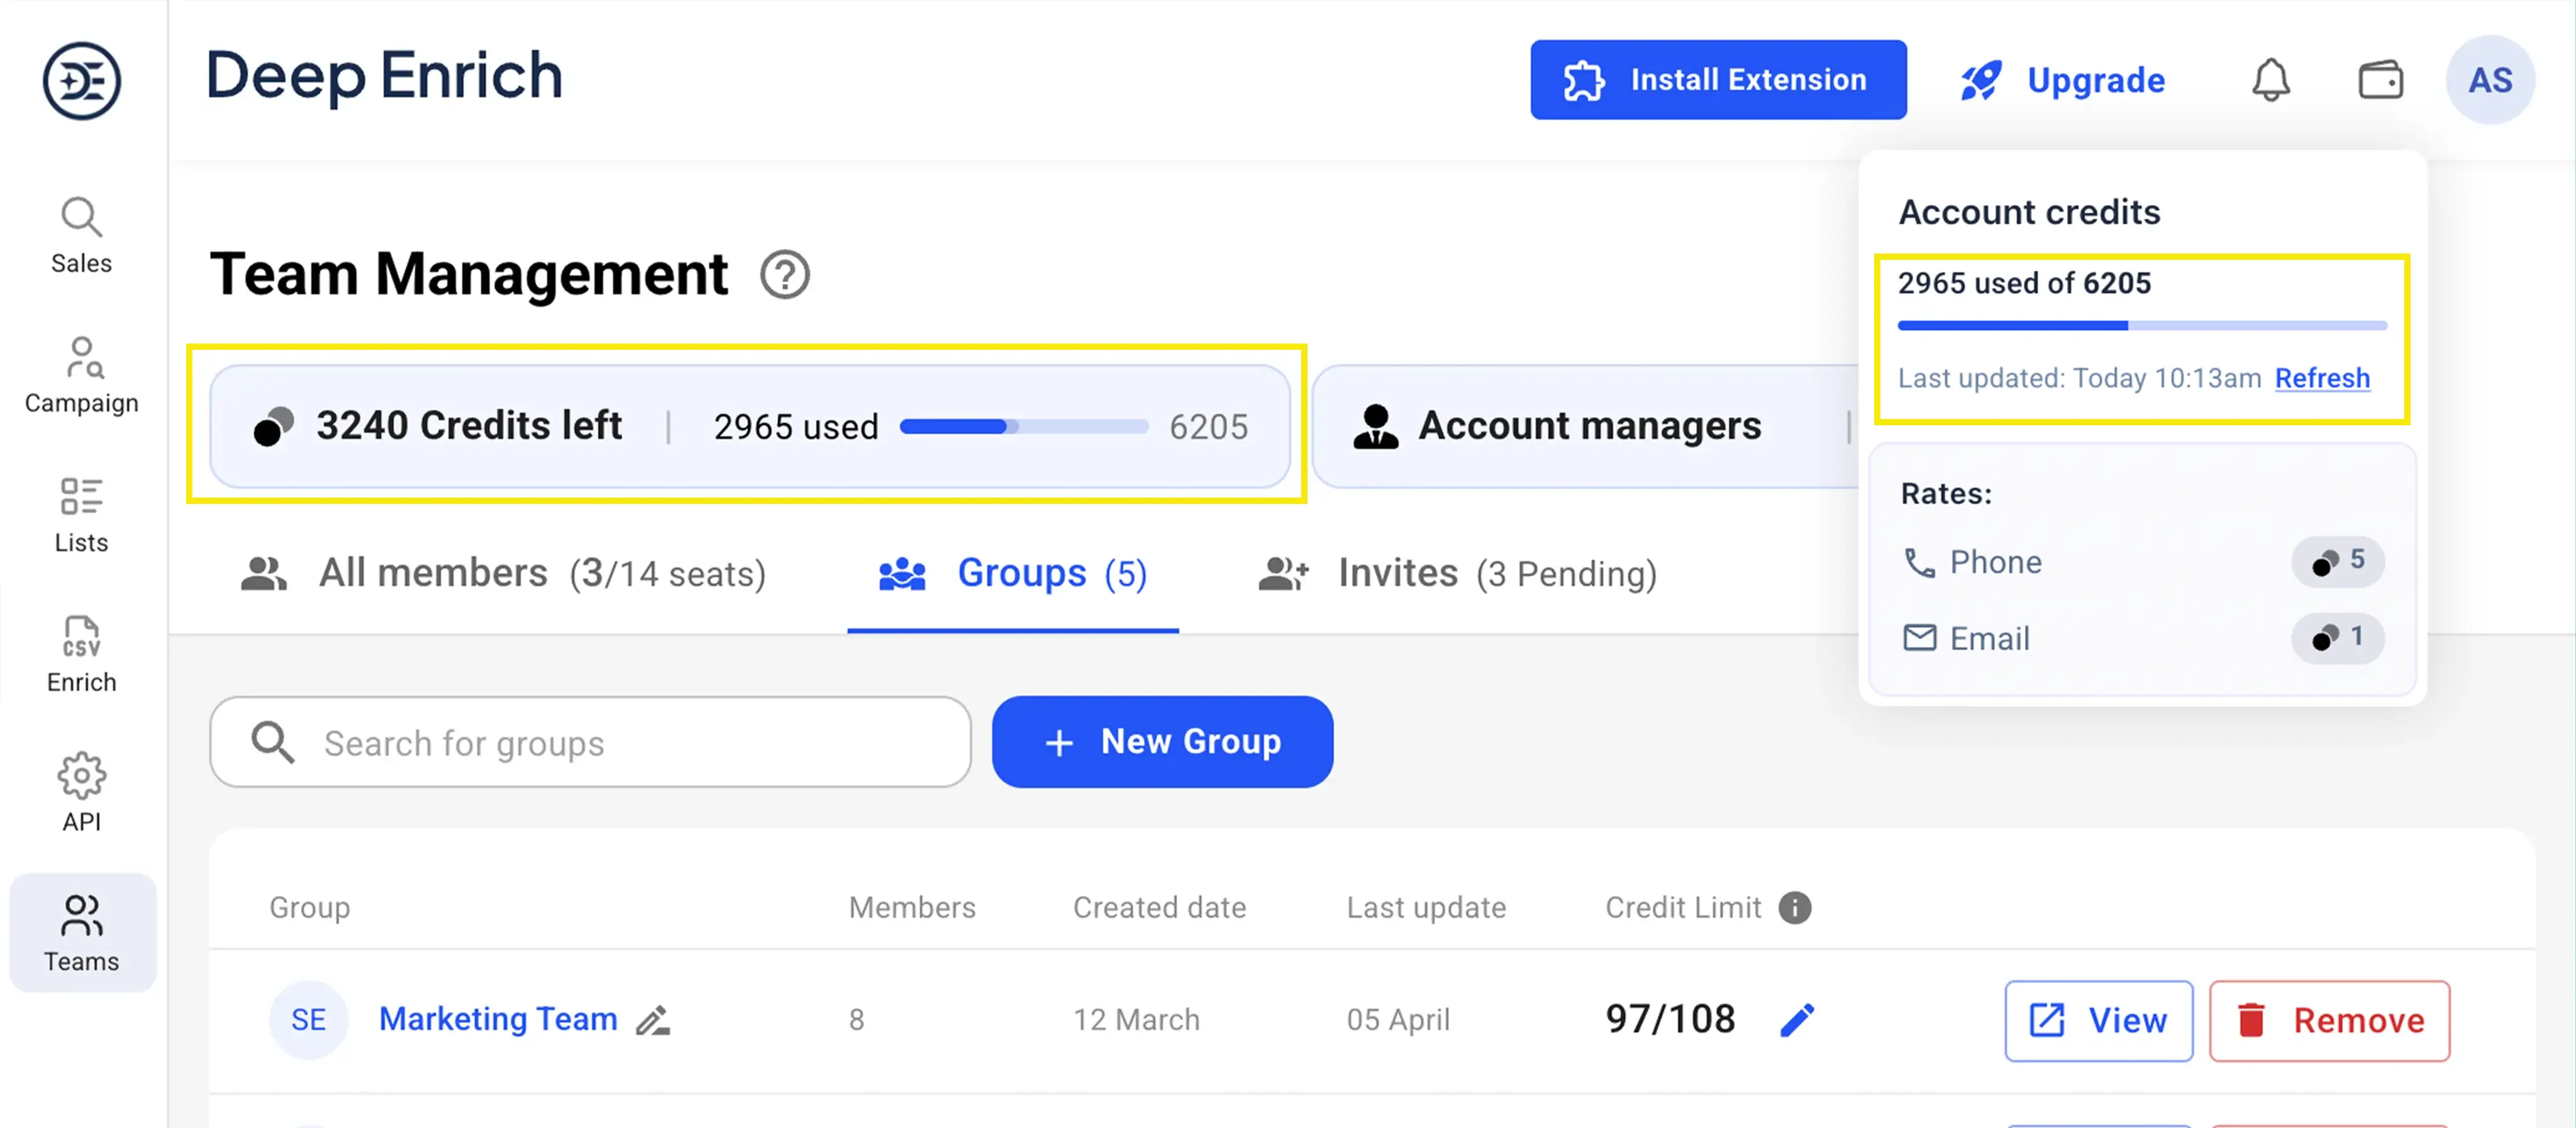
Task: Go to Lists in sidebar
Action: [x=81, y=516]
